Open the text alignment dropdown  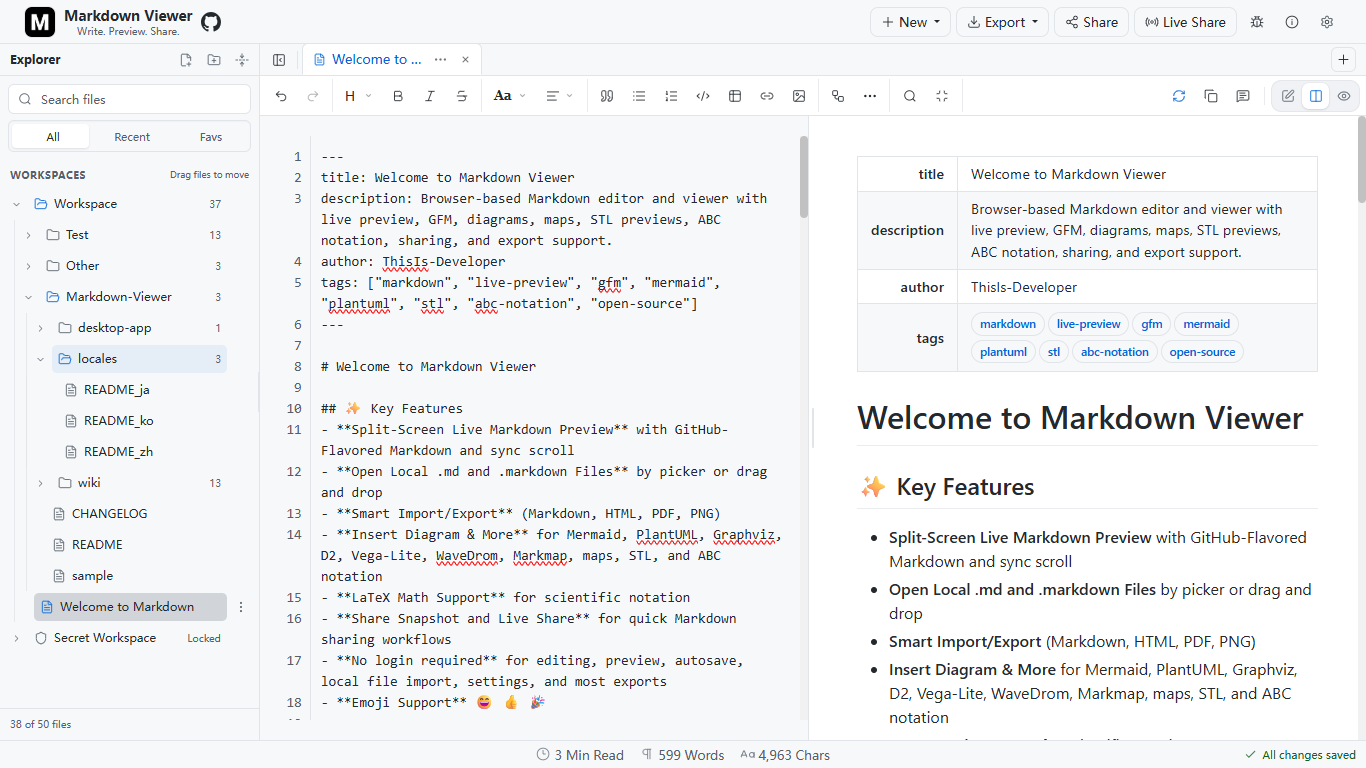click(559, 96)
